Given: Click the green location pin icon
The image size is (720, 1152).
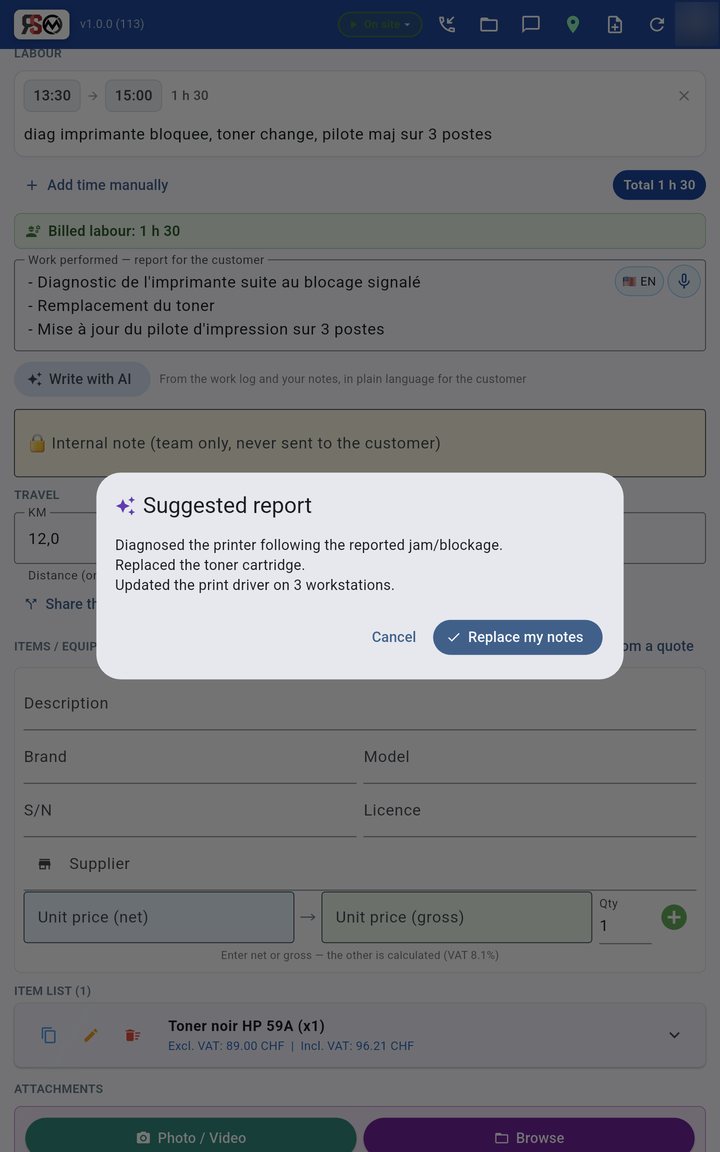Looking at the screenshot, I should (x=572, y=24).
